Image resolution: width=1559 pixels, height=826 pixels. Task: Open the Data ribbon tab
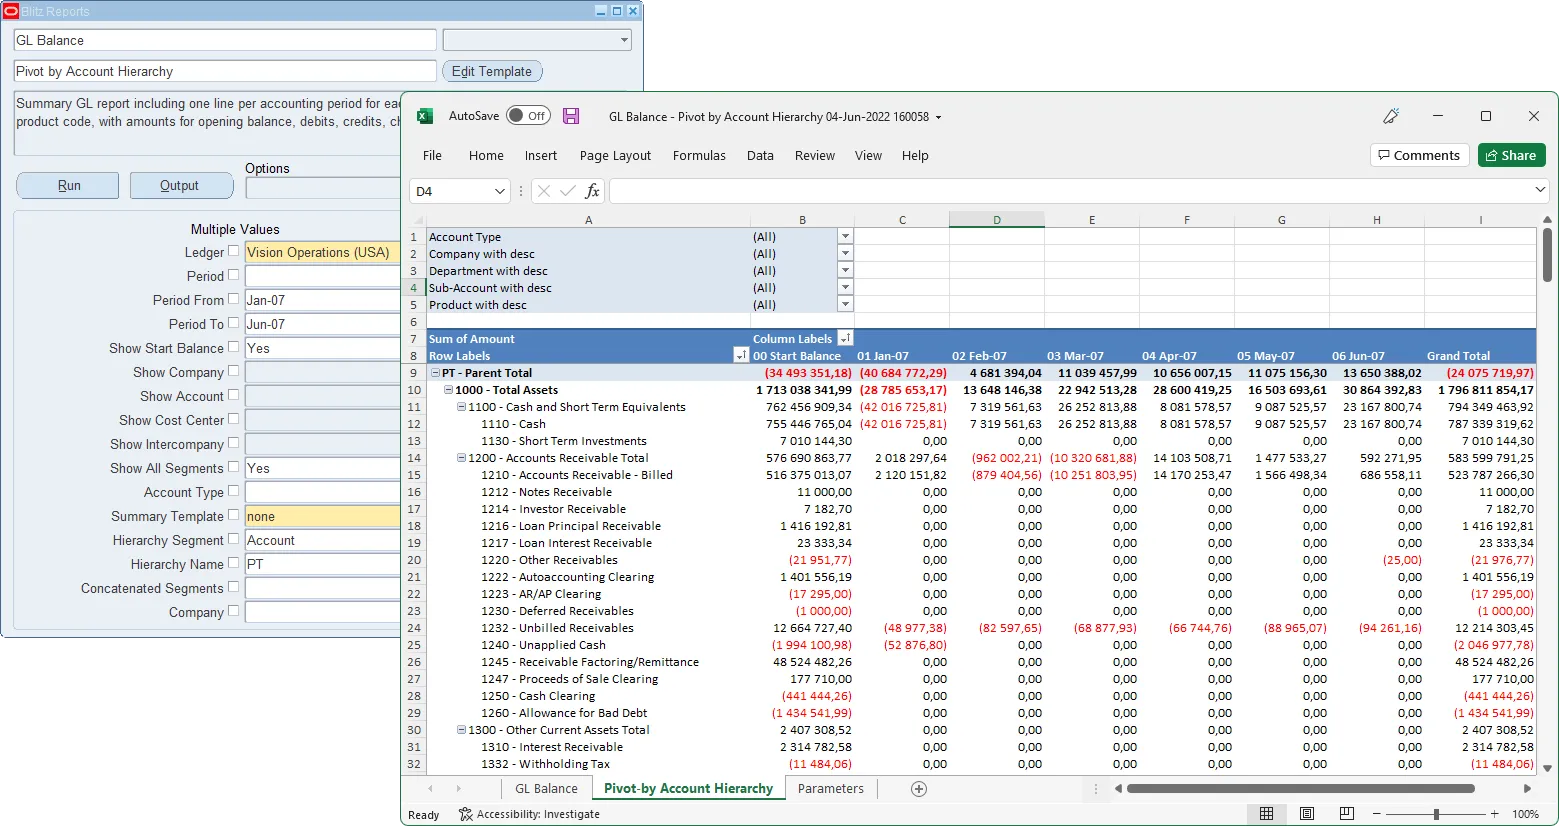(760, 156)
